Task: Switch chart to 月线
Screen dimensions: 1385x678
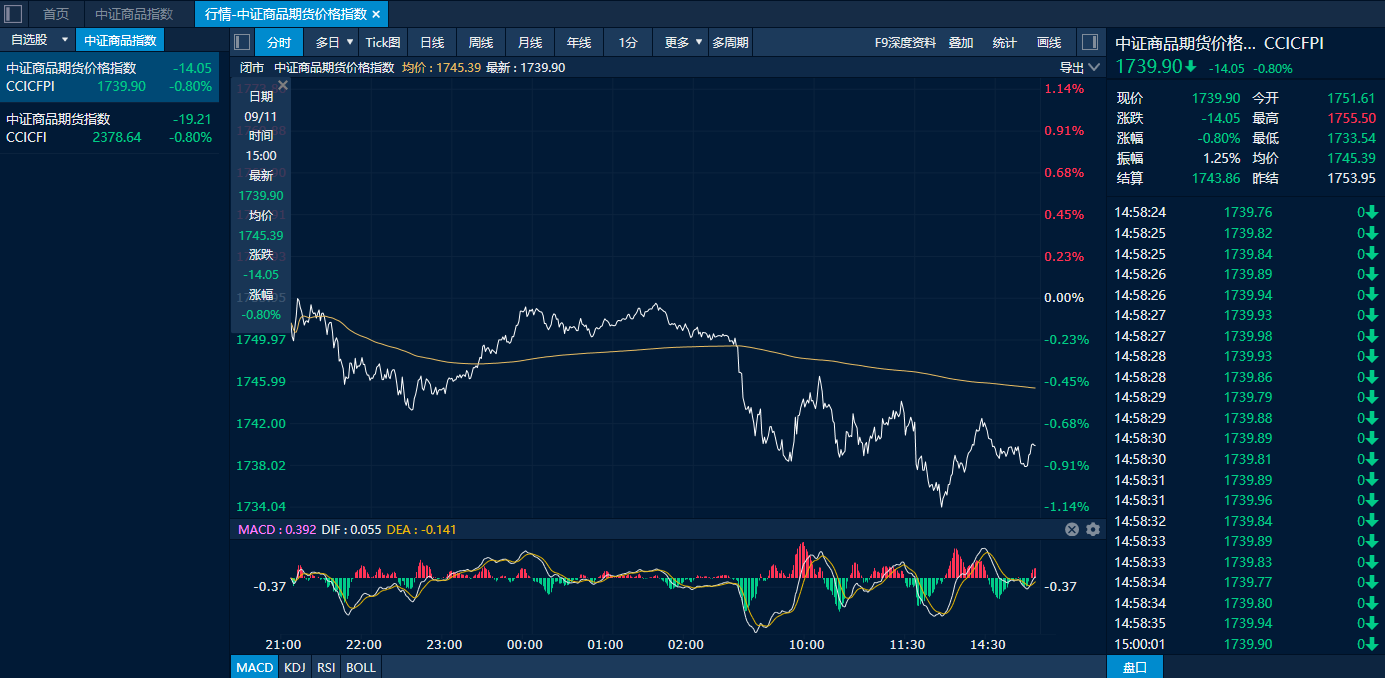Action: tap(530, 42)
